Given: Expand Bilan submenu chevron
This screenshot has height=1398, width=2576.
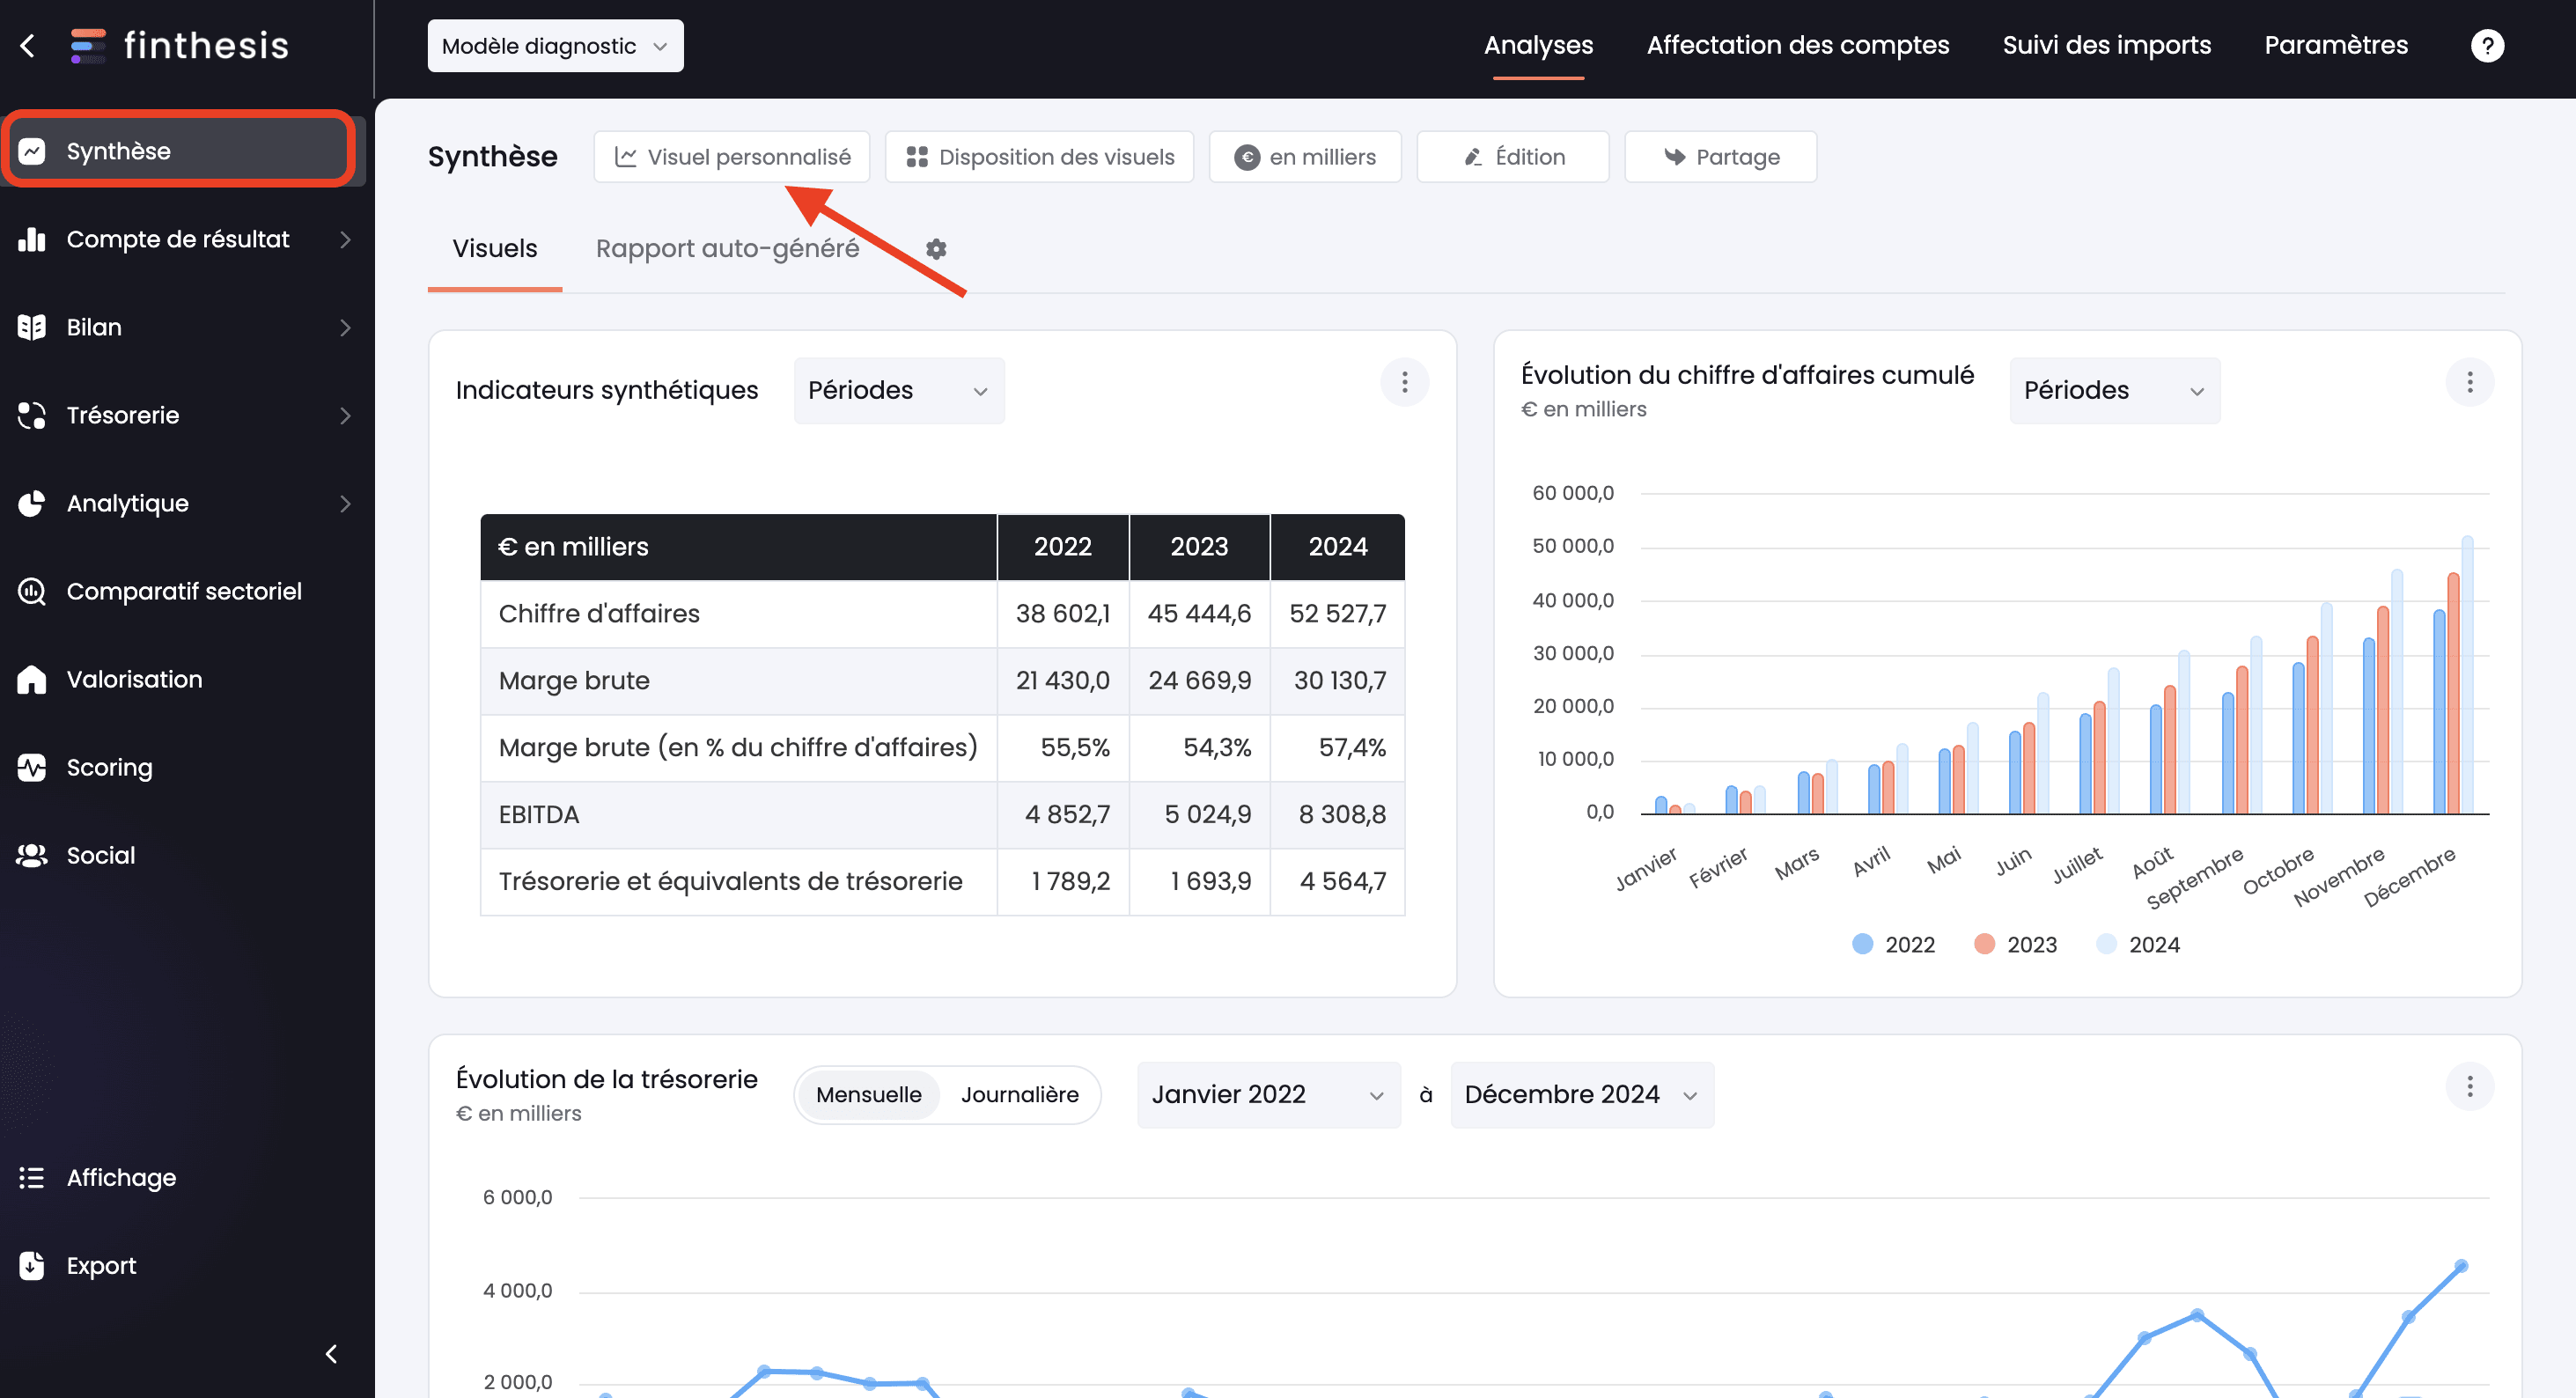Looking at the screenshot, I should coord(345,327).
